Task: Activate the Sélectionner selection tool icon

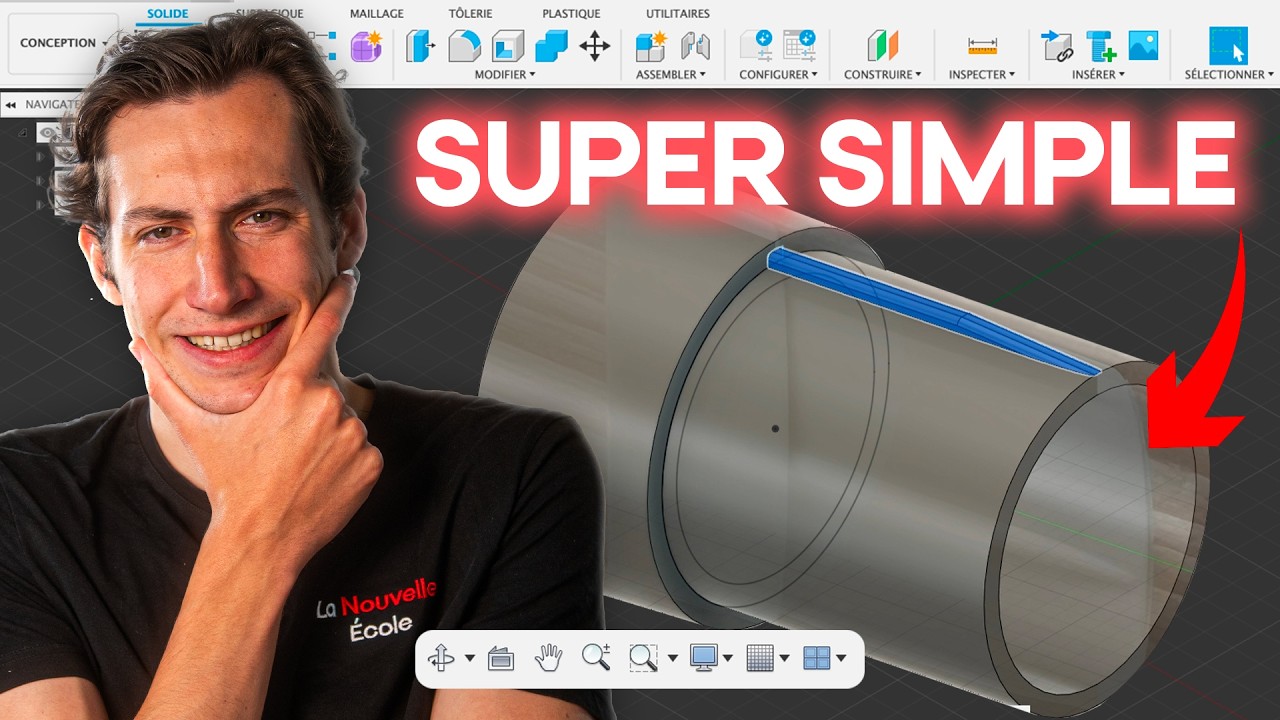Action: pos(1228,46)
